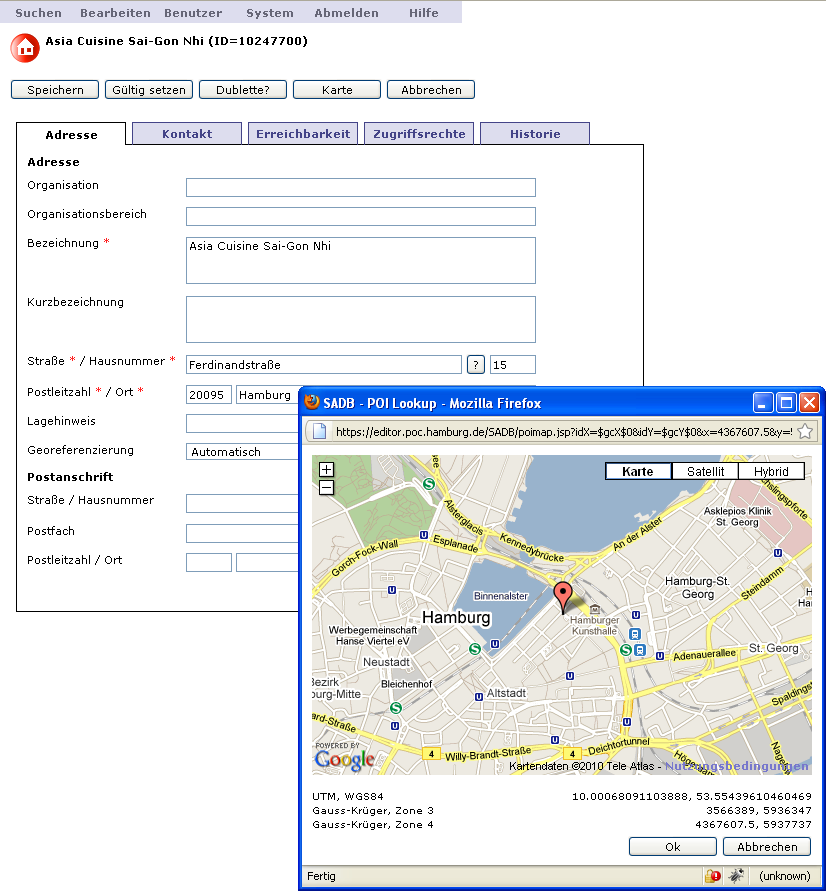Click the Karte button in the form toolbar
This screenshot has height=891, width=826.
tap(337, 90)
